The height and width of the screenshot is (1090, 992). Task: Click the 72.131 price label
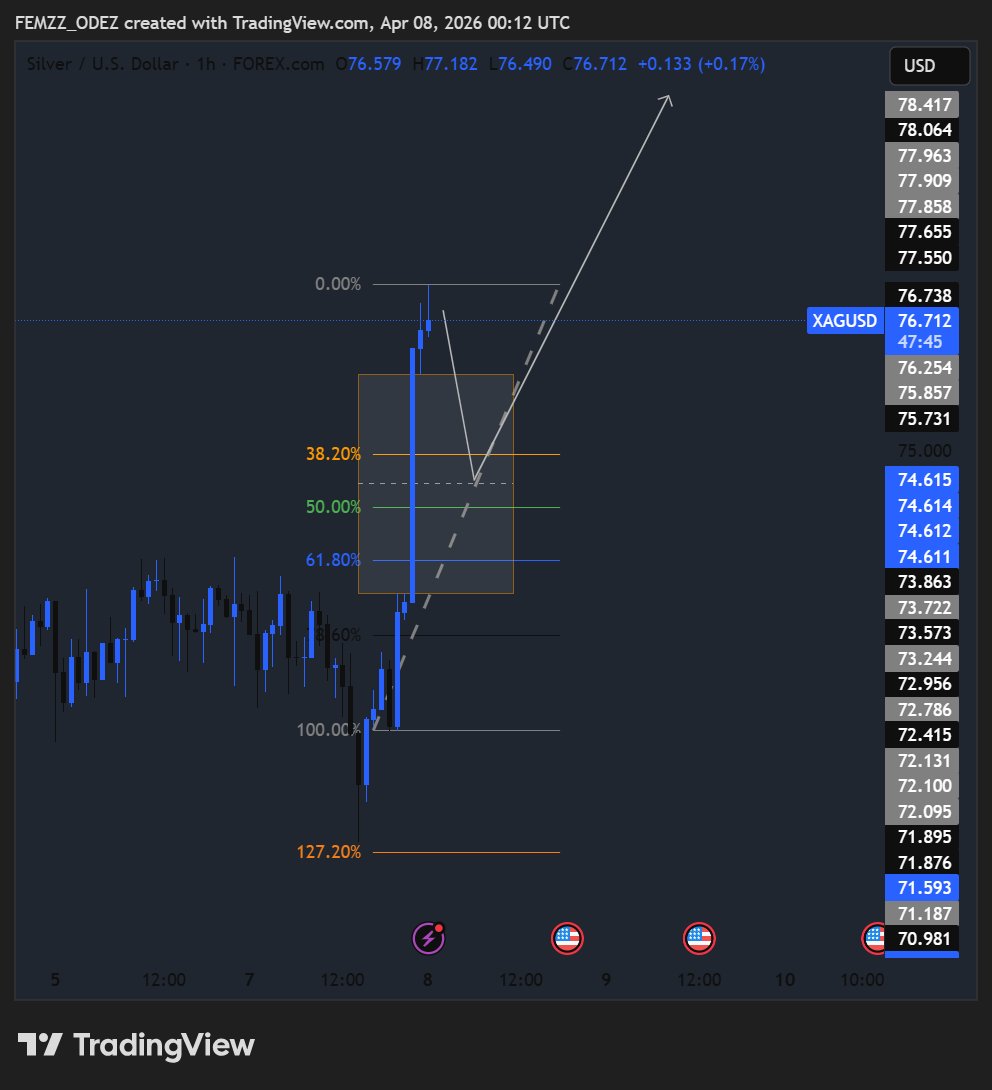tap(922, 760)
